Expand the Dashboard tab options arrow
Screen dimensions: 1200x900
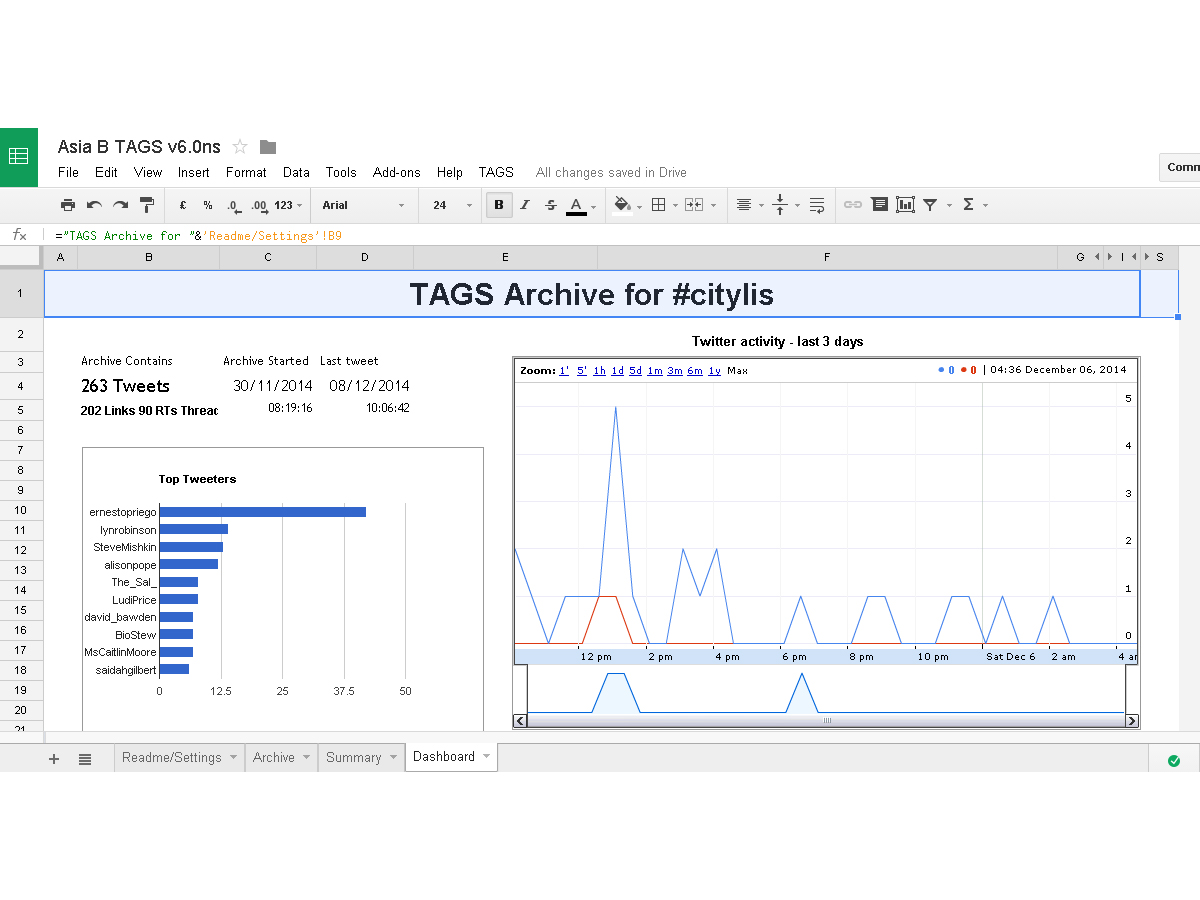point(487,757)
